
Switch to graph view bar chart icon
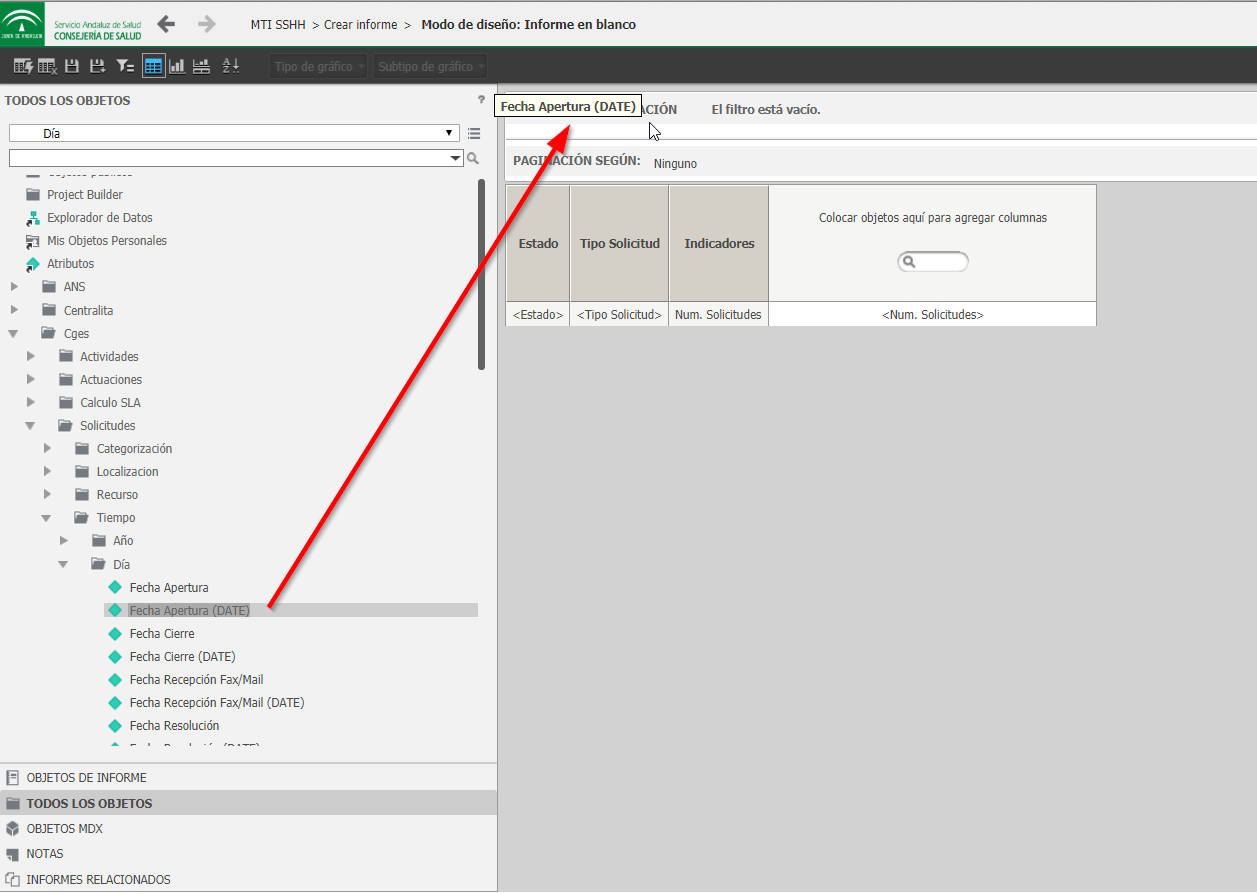click(x=177, y=66)
